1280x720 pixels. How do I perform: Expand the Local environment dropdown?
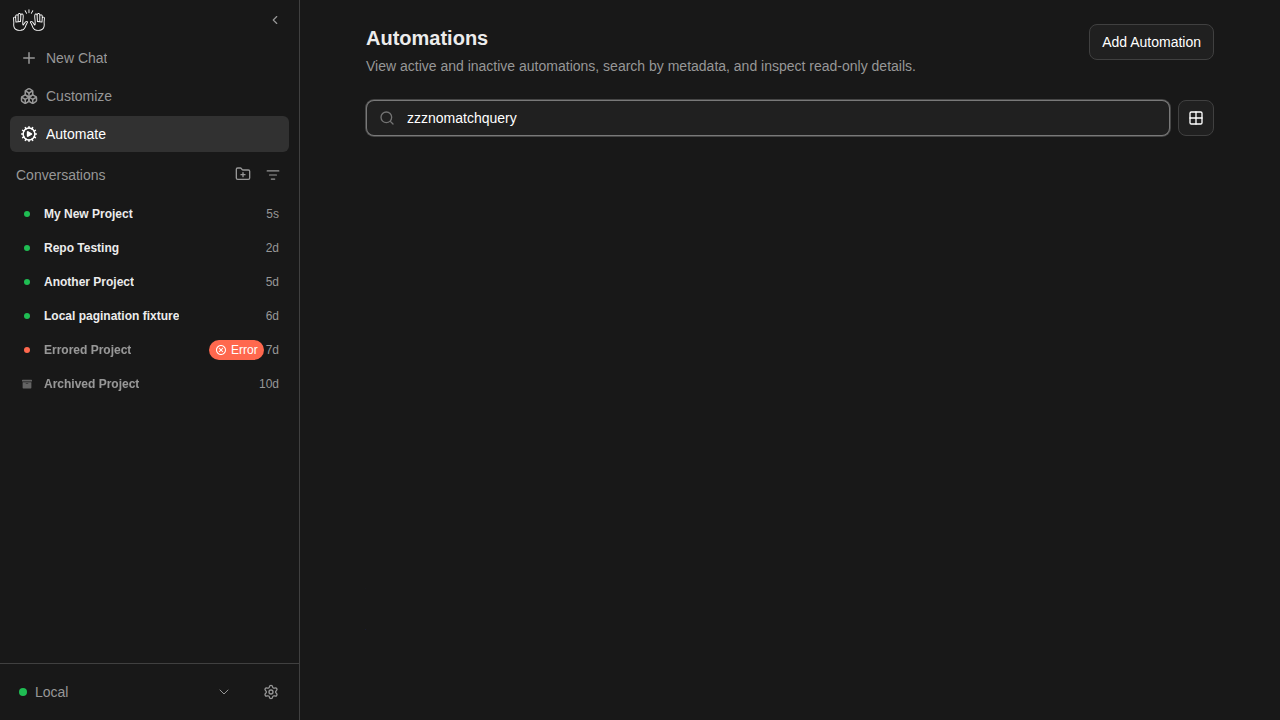pos(125,692)
